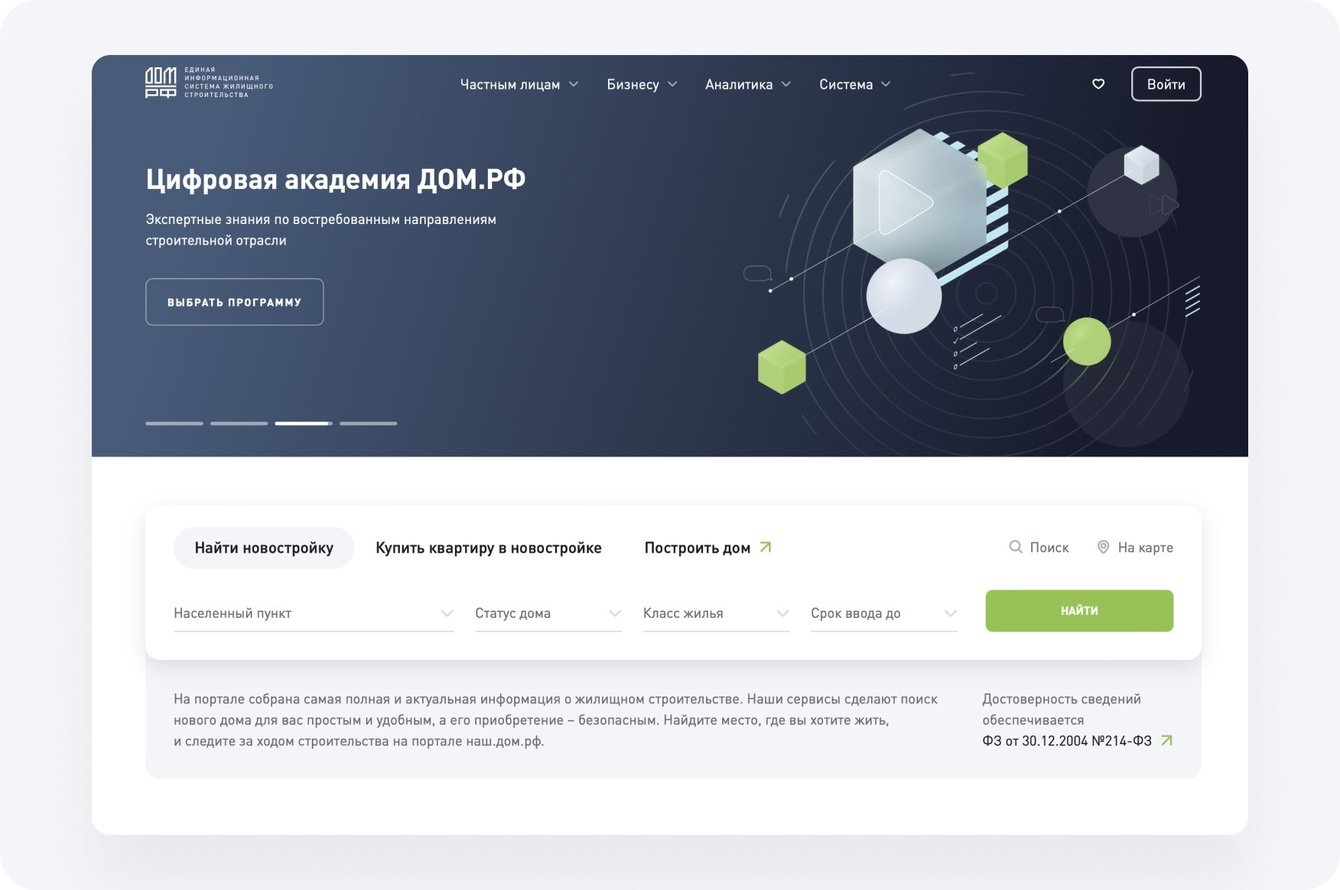Go to the first banner slide indicator
The height and width of the screenshot is (890, 1340).
coord(174,424)
